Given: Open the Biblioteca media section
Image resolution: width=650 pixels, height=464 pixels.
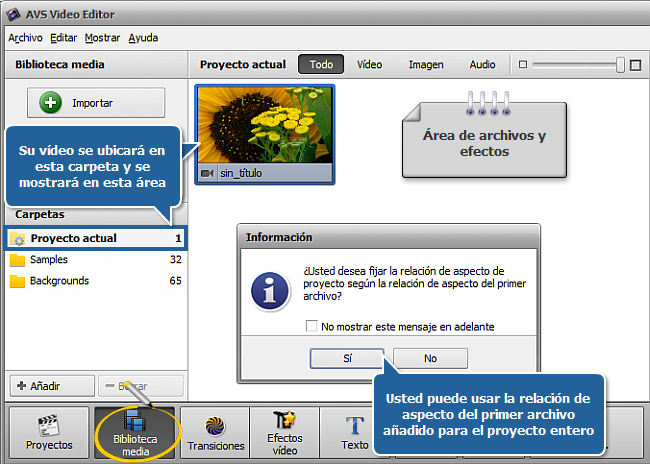Looking at the screenshot, I should pyautogui.click(x=135, y=432).
